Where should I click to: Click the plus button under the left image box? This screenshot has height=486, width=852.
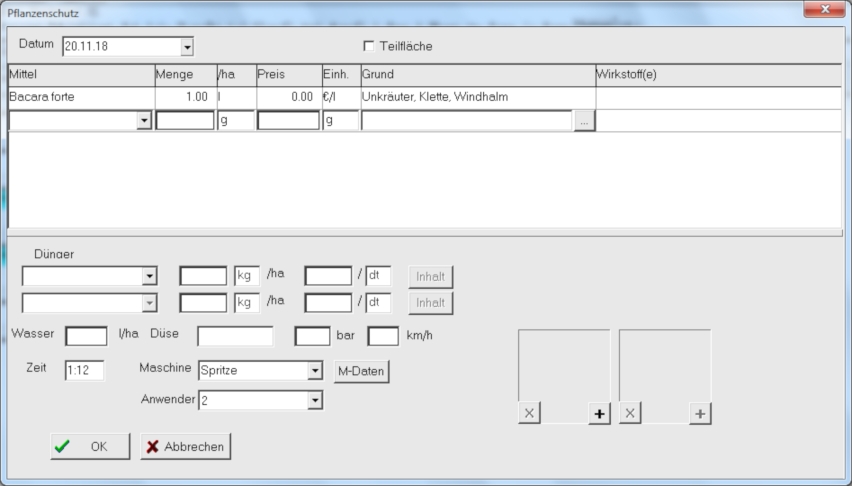pyautogui.click(x=599, y=414)
